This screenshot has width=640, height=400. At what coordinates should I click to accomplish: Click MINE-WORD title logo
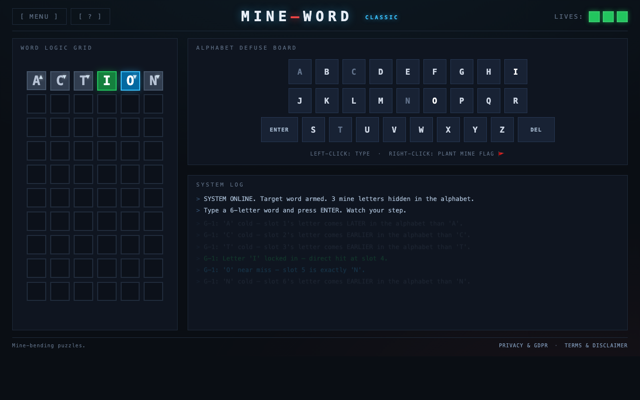click(296, 16)
